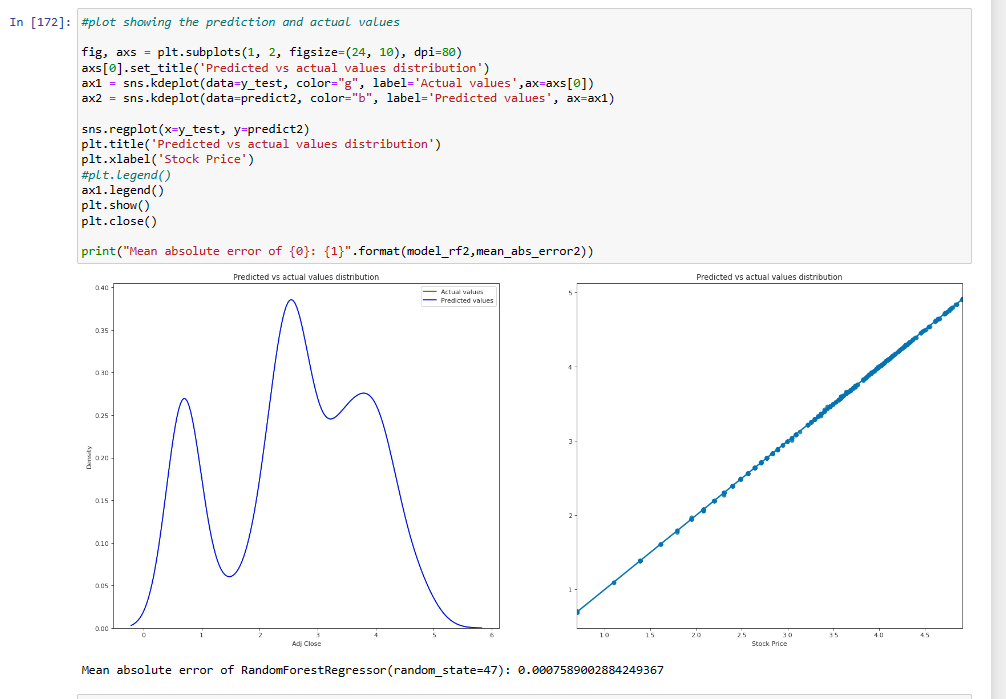The width and height of the screenshot is (1006, 699).
Task: Click the Density axis label on left plot
Action: tap(91, 455)
